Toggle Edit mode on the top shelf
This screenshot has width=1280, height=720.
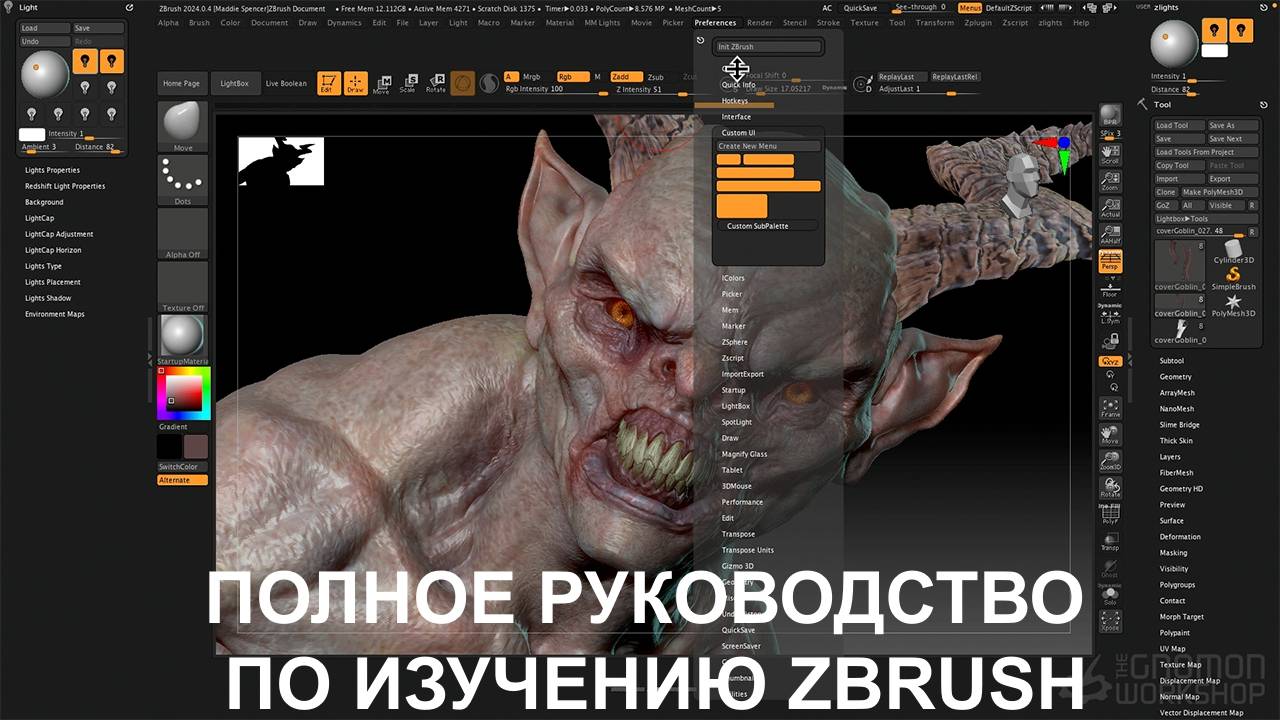point(327,83)
